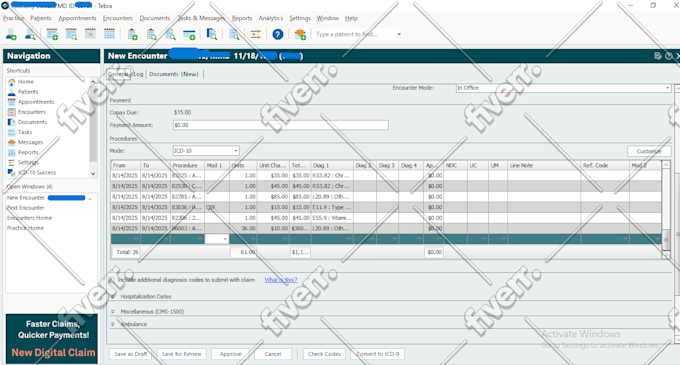The height and width of the screenshot is (365, 680).
Task: Click the New Appointment toolbar icon
Action: pyautogui.click(x=52, y=34)
